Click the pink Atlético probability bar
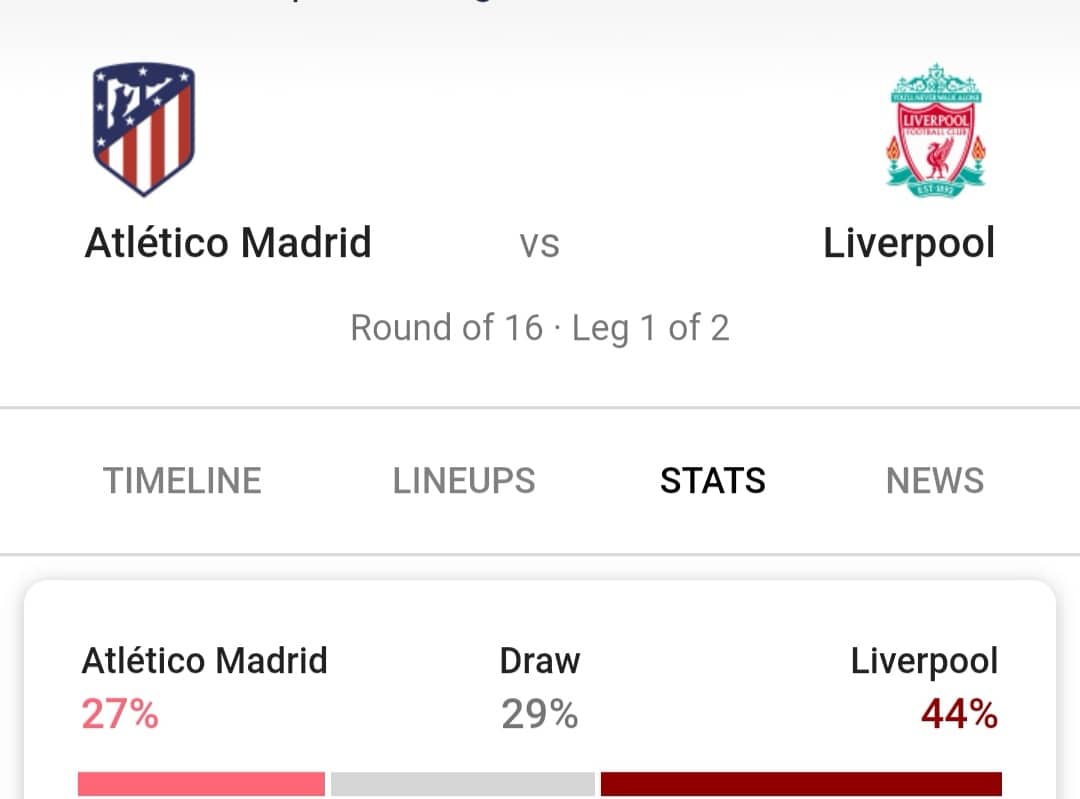Screen dimensions: 1080x799 (x=201, y=785)
